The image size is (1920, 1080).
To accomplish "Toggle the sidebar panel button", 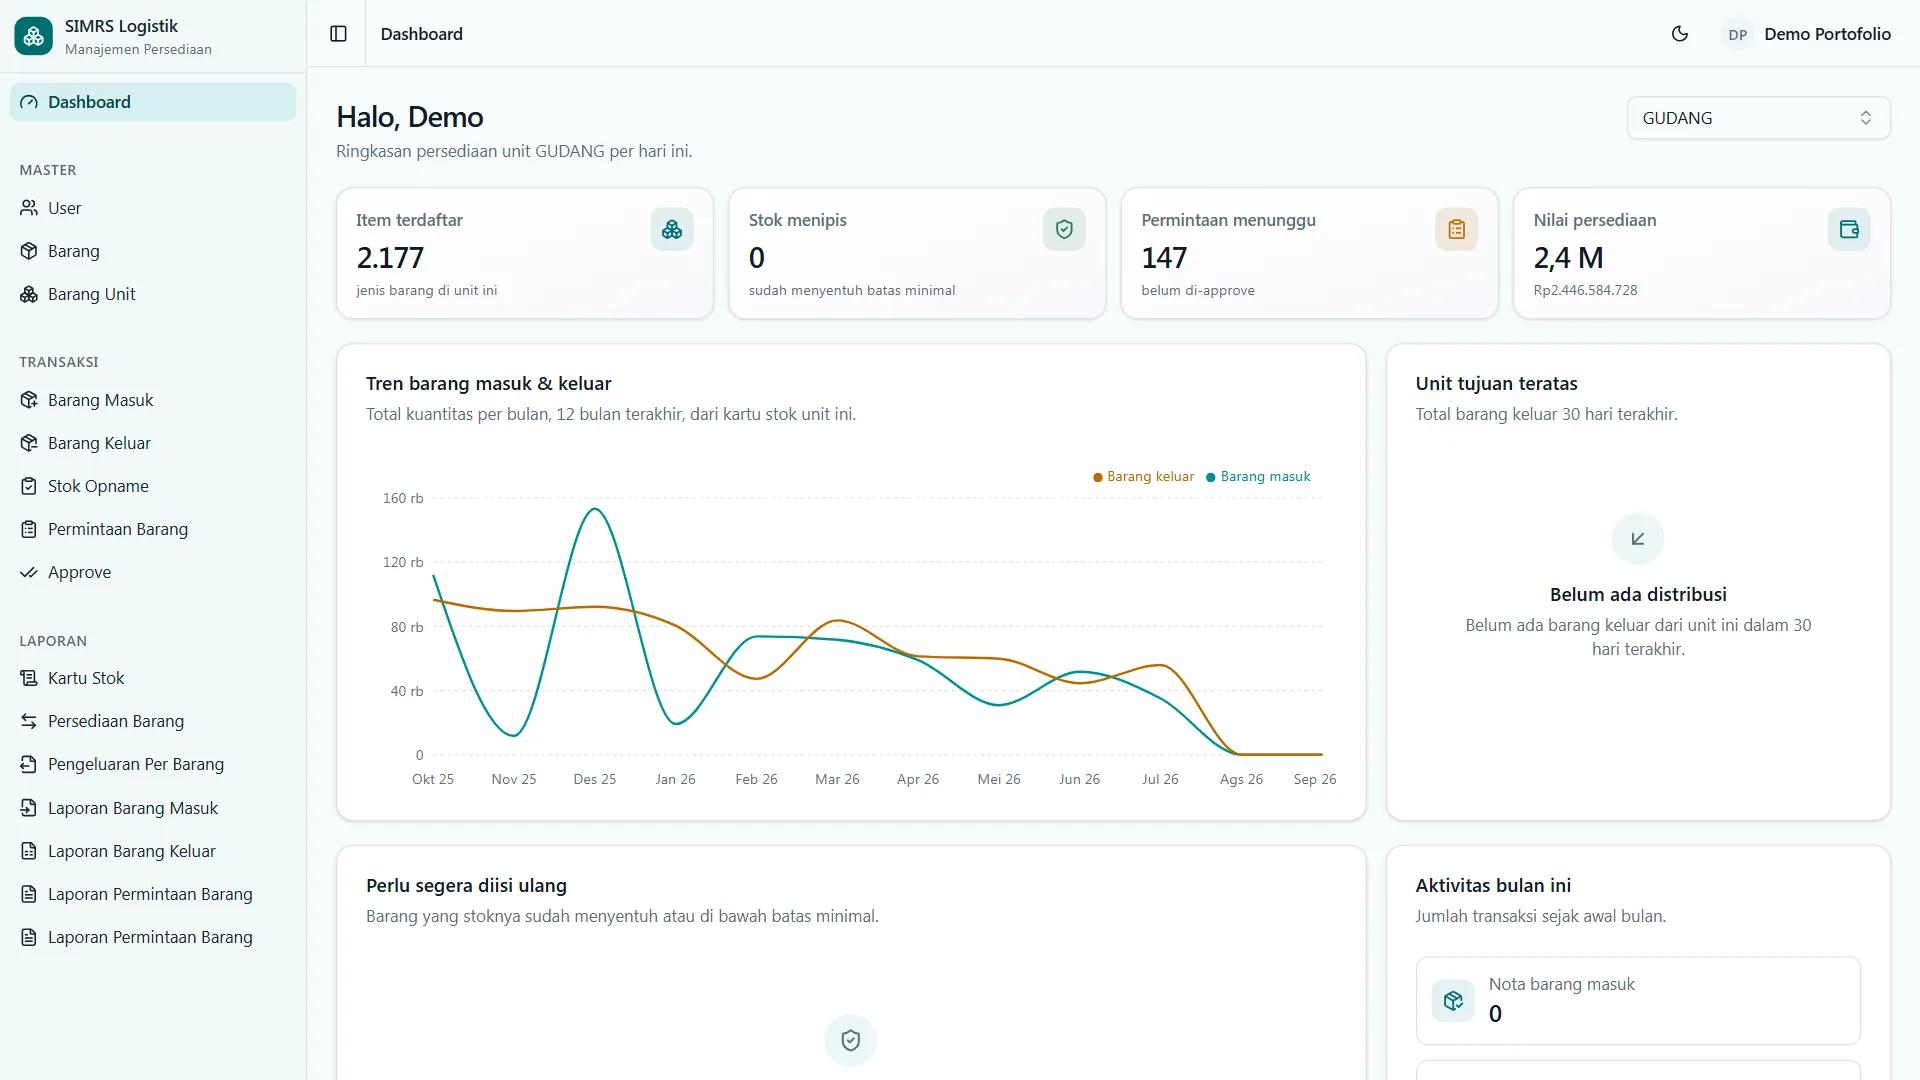I will point(339,34).
